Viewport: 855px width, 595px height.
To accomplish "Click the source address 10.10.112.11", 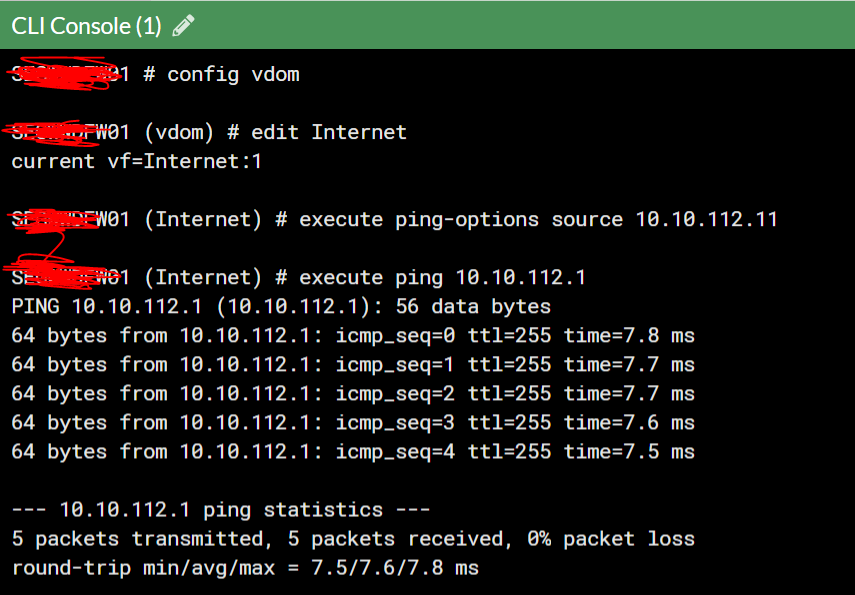I will (706, 219).
